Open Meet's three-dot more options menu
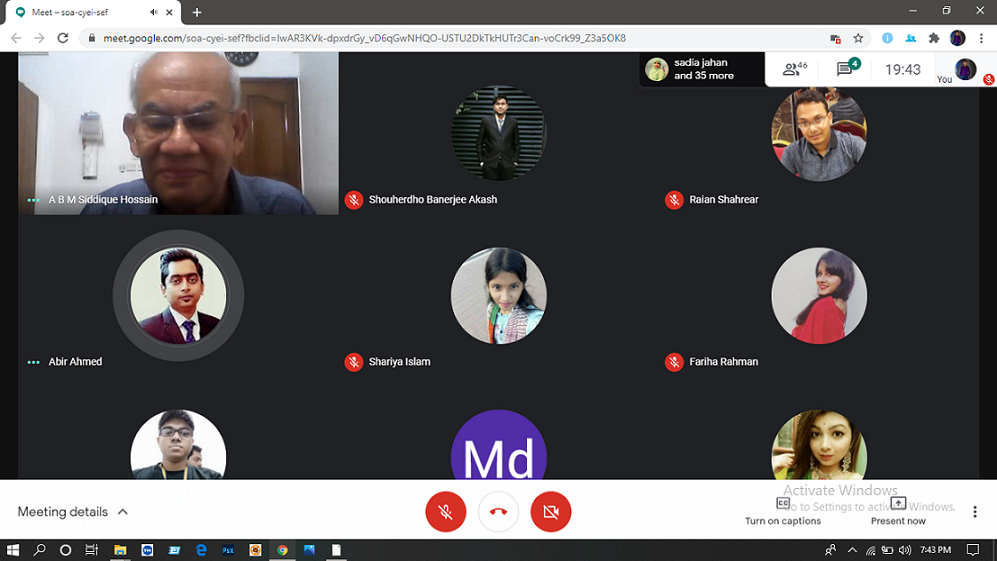 (x=974, y=512)
